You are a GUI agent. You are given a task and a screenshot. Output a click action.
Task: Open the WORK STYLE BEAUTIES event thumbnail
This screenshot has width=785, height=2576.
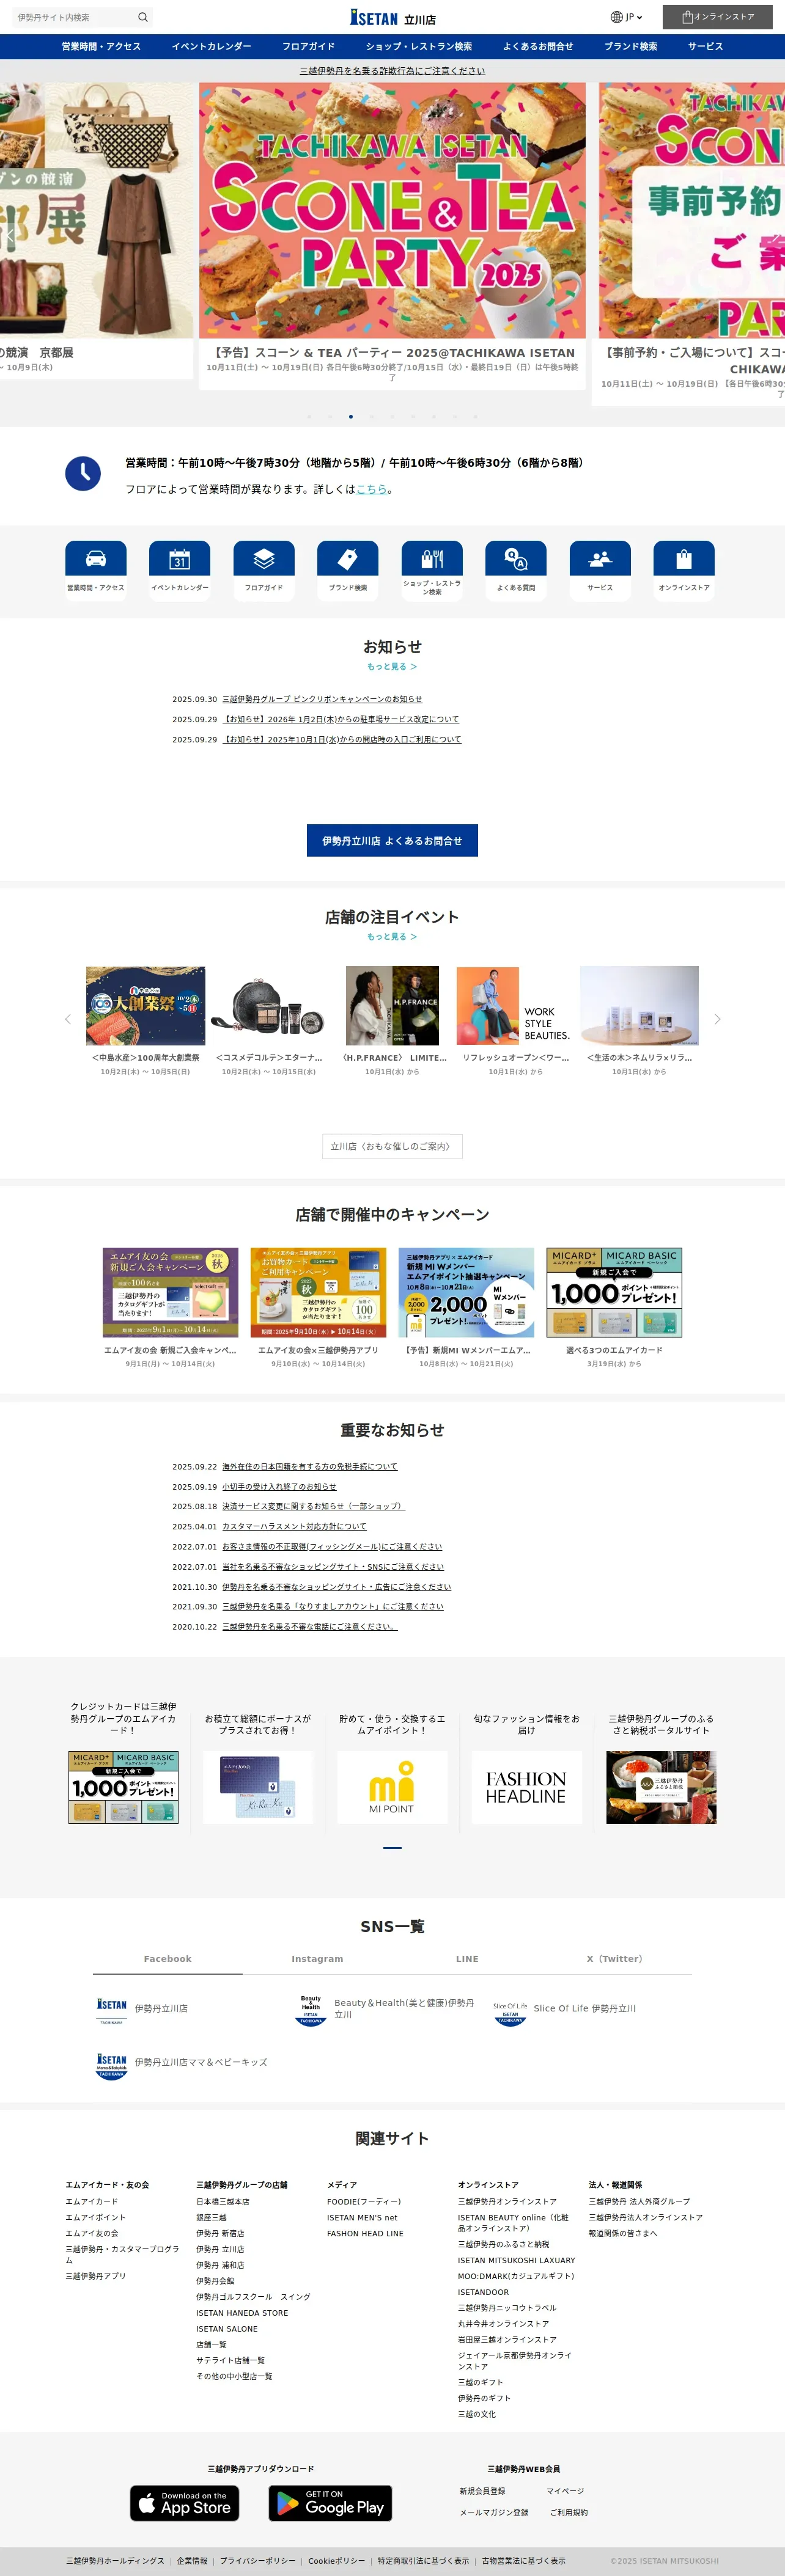click(516, 1005)
